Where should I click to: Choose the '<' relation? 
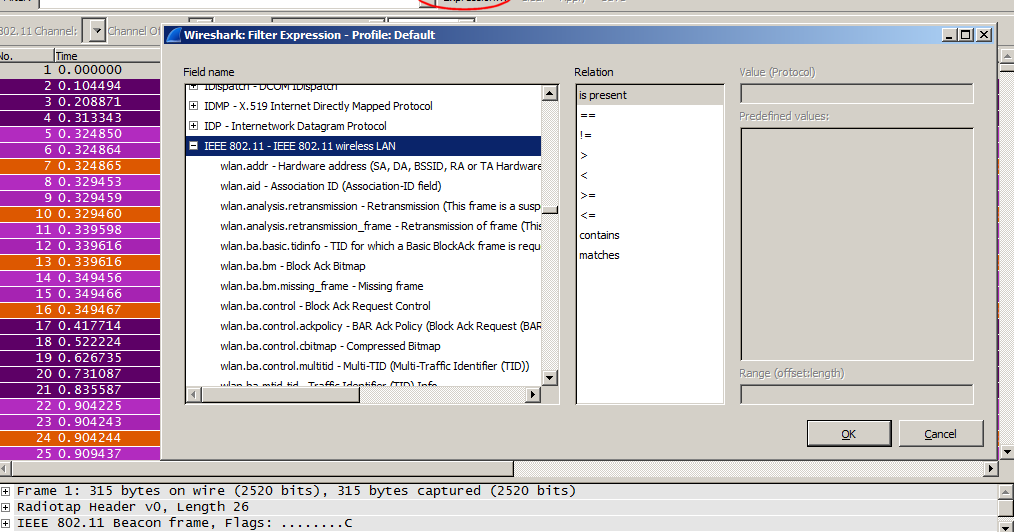click(649, 175)
